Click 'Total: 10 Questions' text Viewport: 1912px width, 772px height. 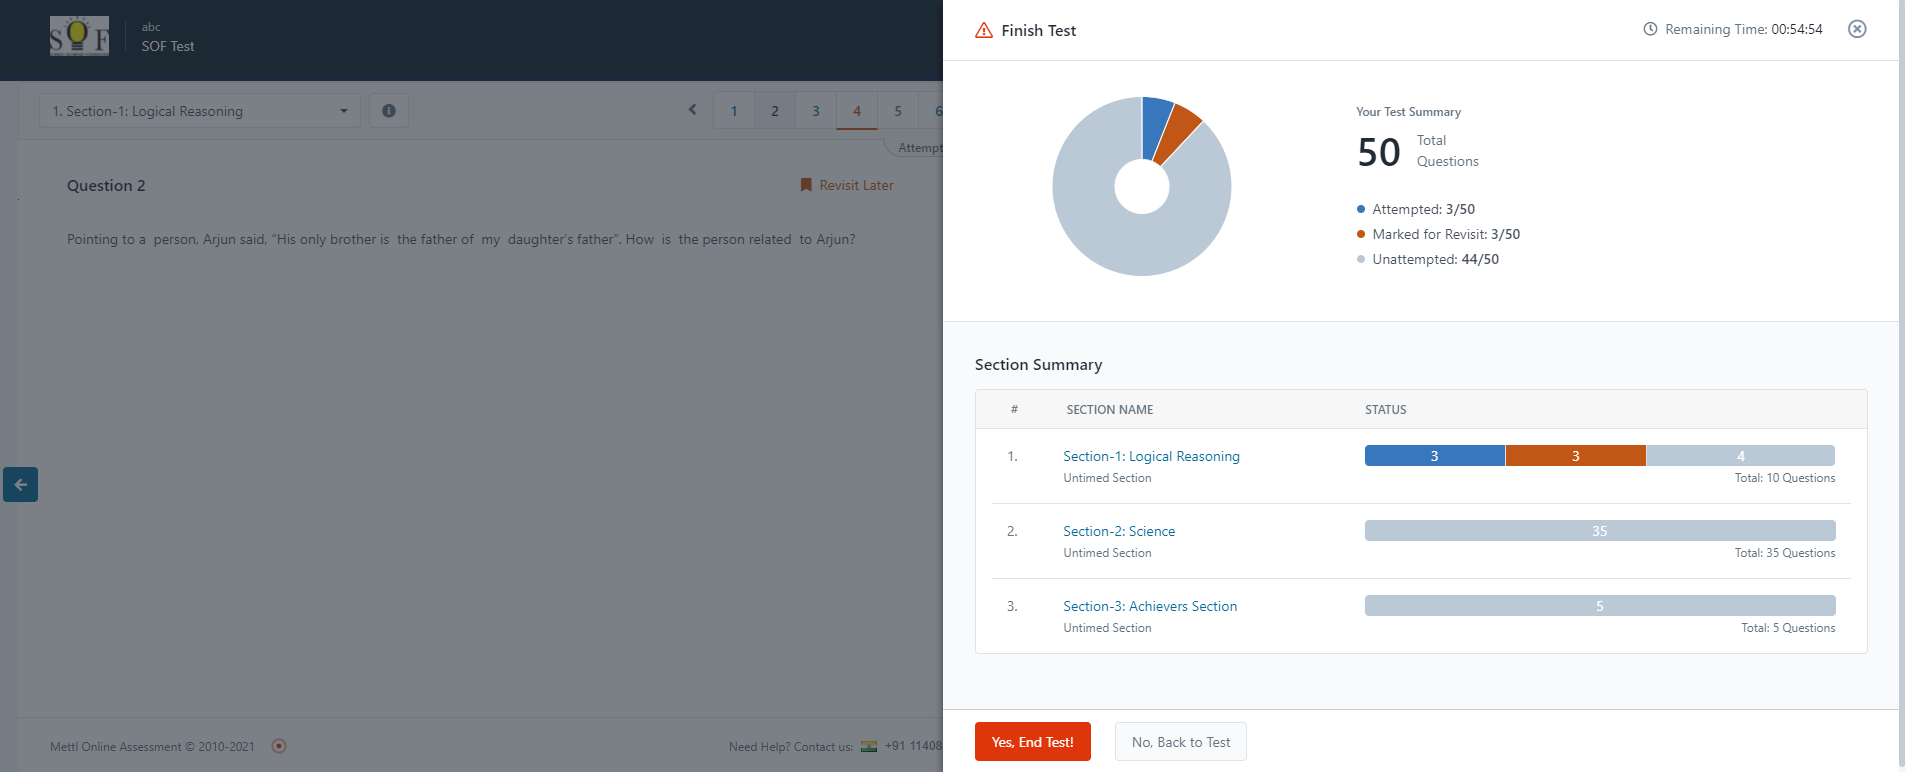click(x=1785, y=478)
